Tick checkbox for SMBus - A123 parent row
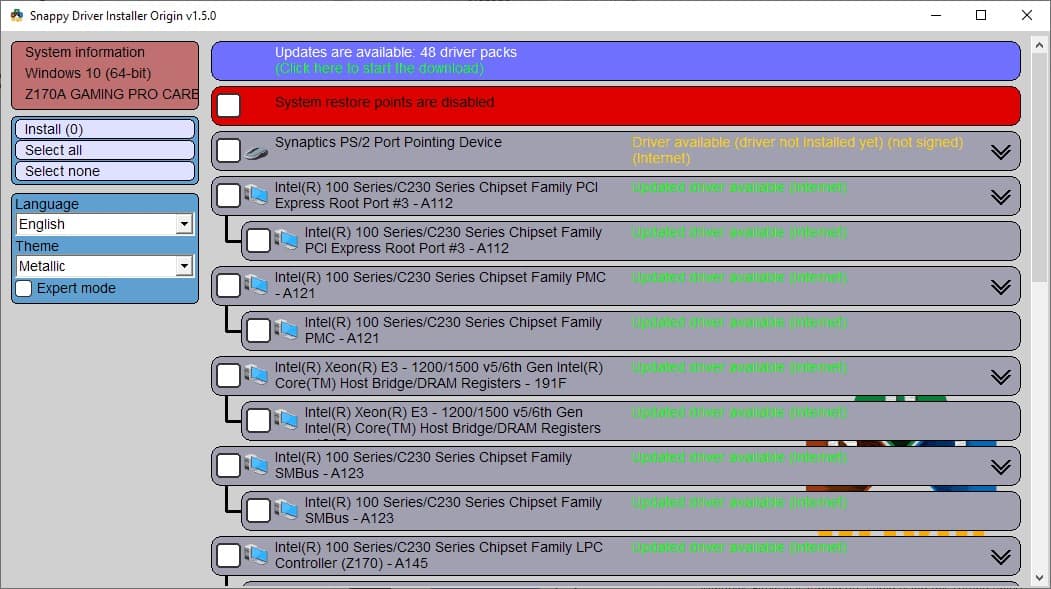The height and width of the screenshot is (589, 1051). click(229, 464)
